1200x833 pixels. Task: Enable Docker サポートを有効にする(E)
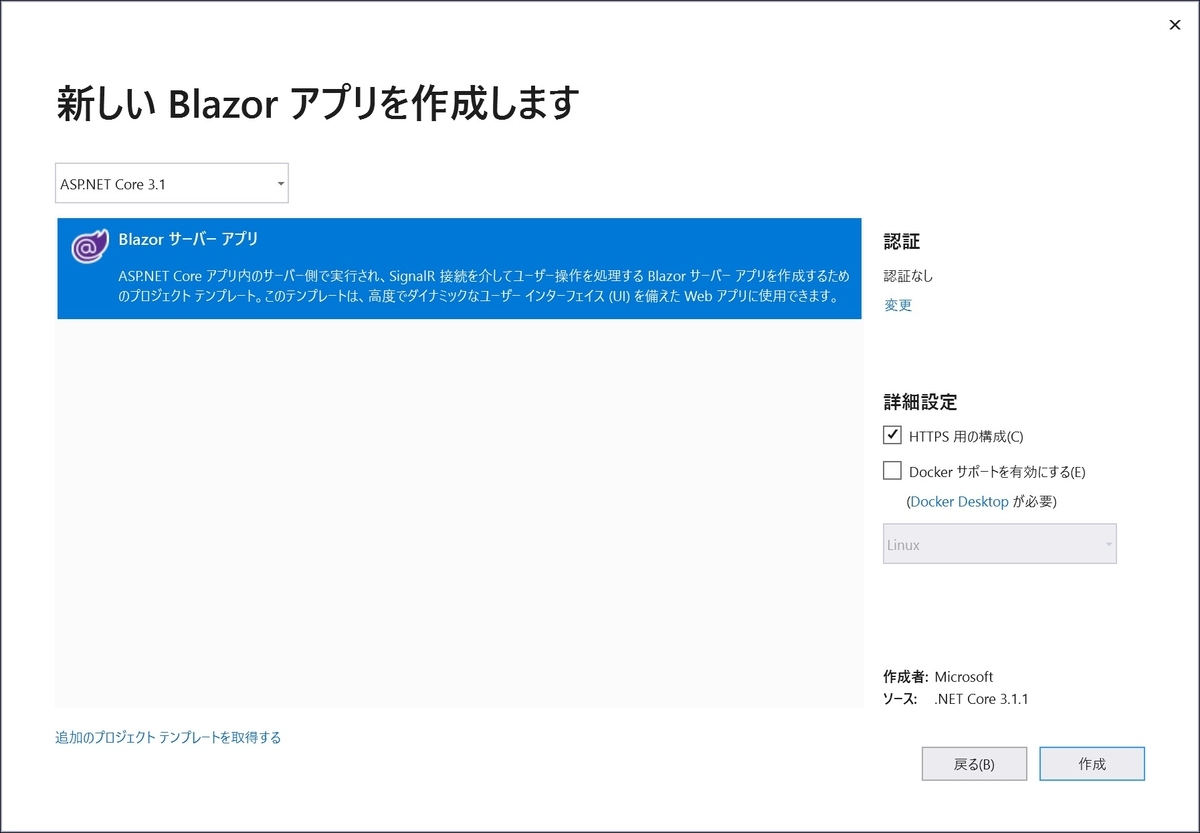[892, 469]
